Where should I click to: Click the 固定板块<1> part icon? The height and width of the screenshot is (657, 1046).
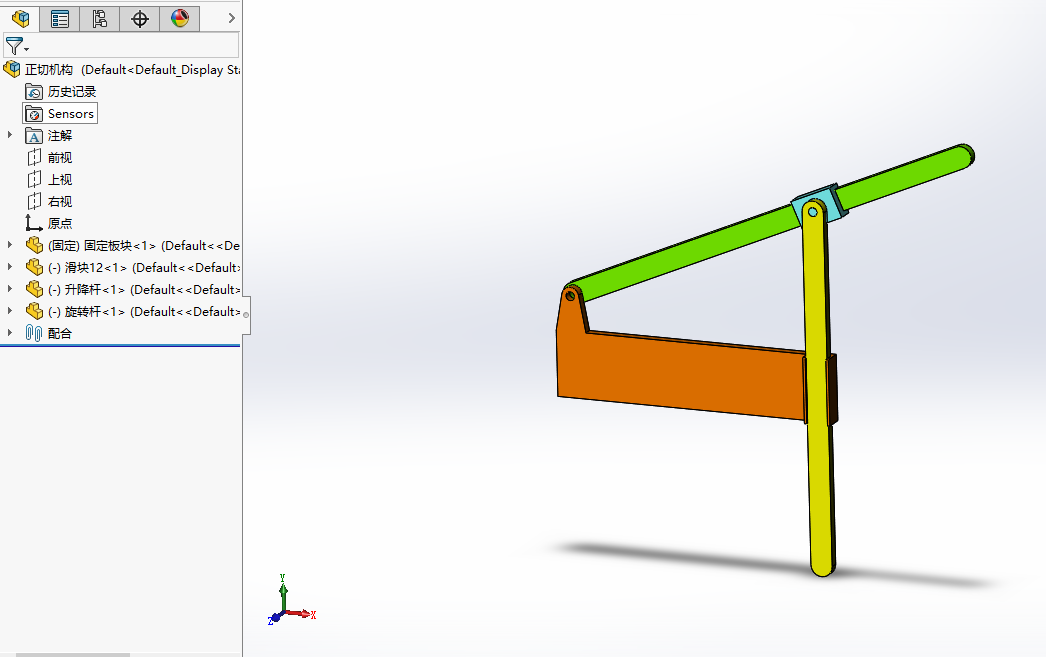(34, 245)
